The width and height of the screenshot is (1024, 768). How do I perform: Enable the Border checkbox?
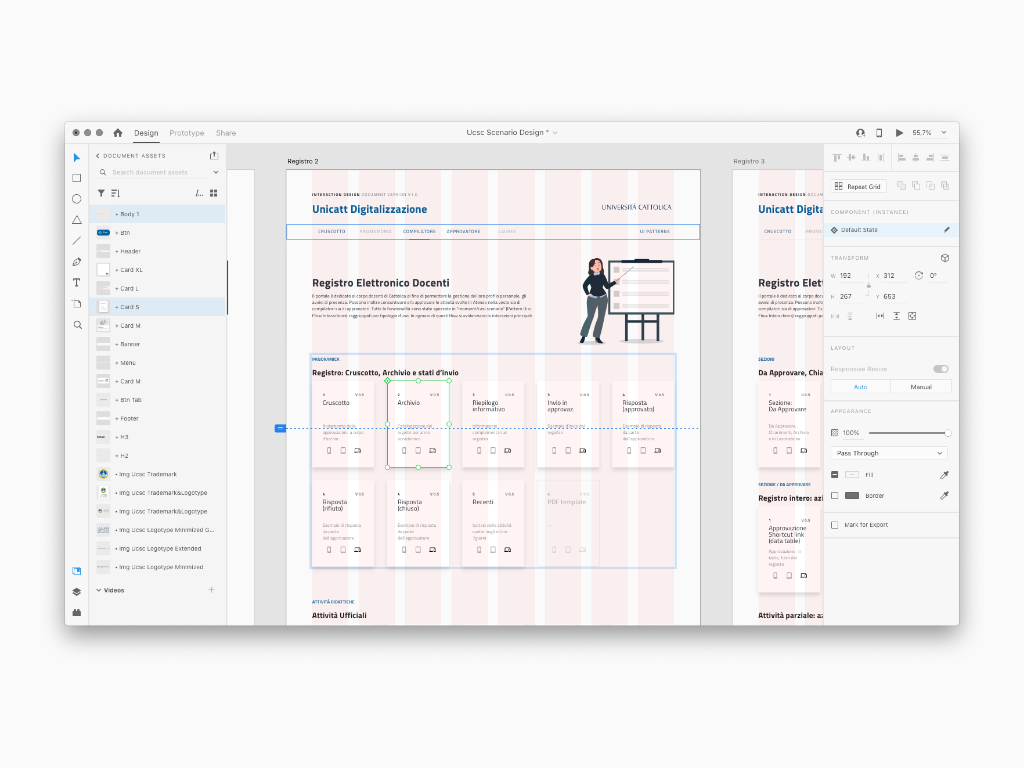coord(835,496)
